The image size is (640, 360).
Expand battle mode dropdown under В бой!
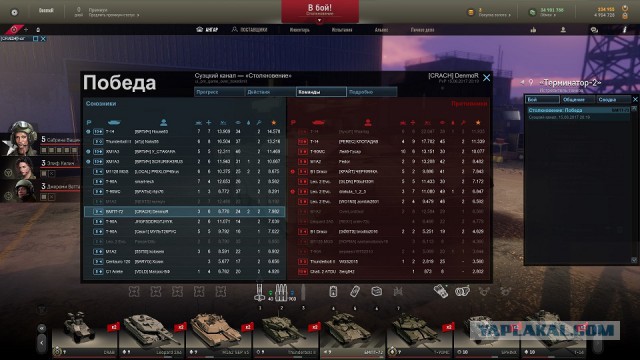320,20
